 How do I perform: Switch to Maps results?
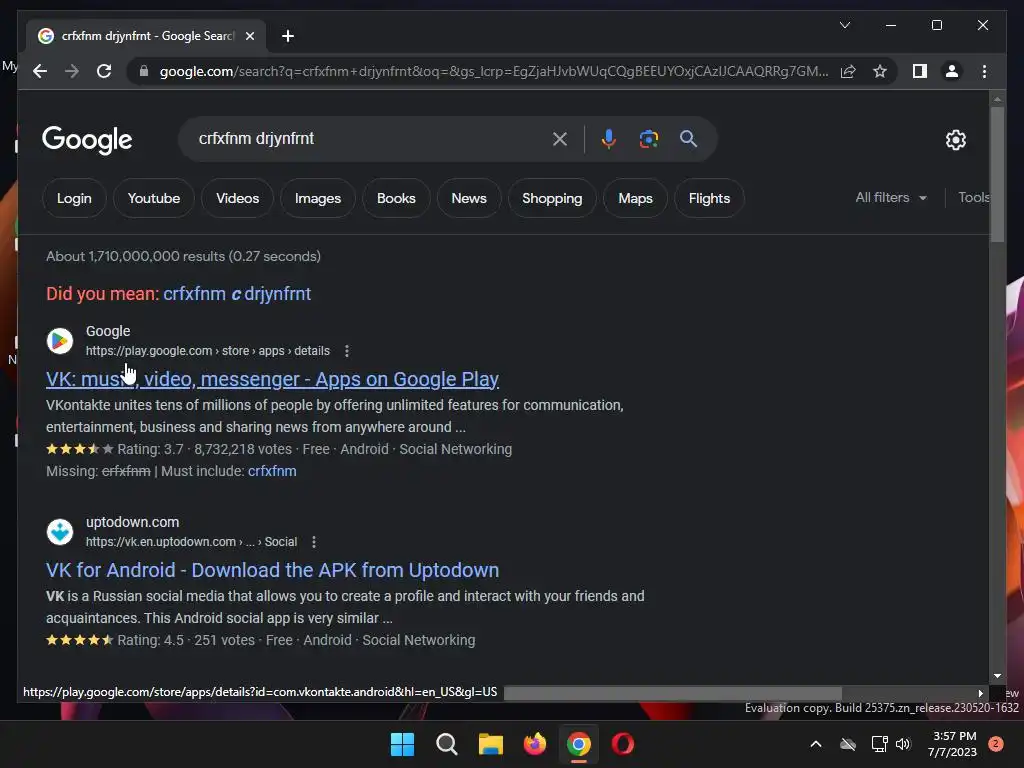[x=635, y=198]
